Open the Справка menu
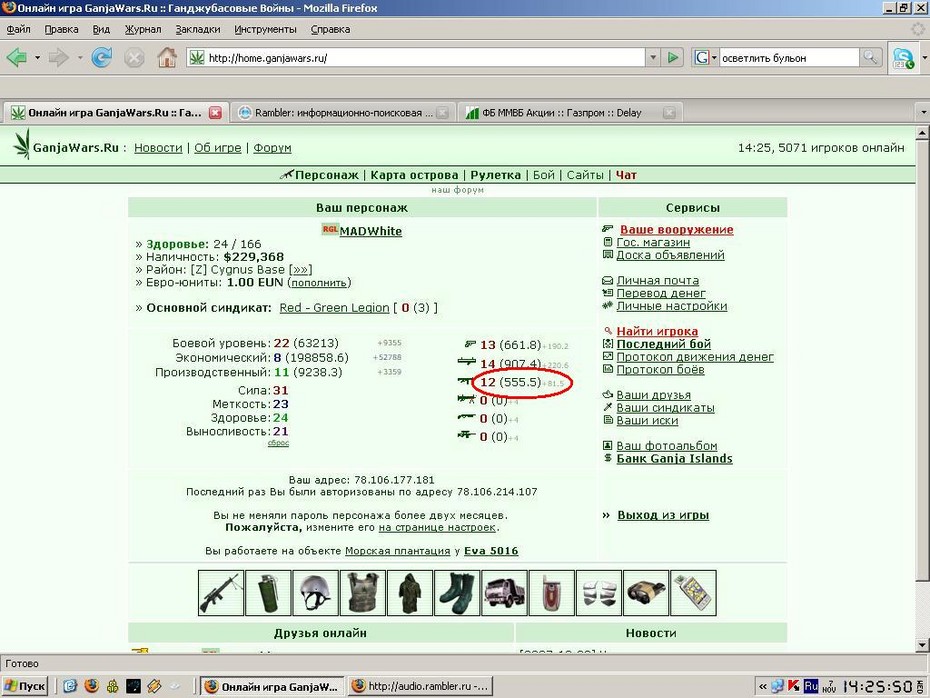Screen dimensions: 930x698 coord(330,29)
